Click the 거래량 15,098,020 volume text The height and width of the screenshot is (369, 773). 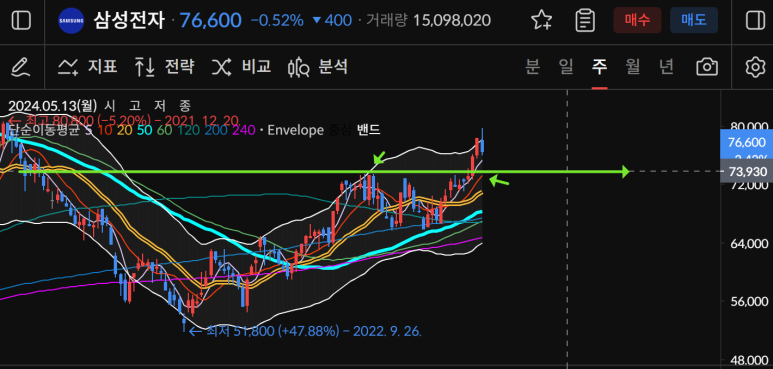(x=428, y=21)
